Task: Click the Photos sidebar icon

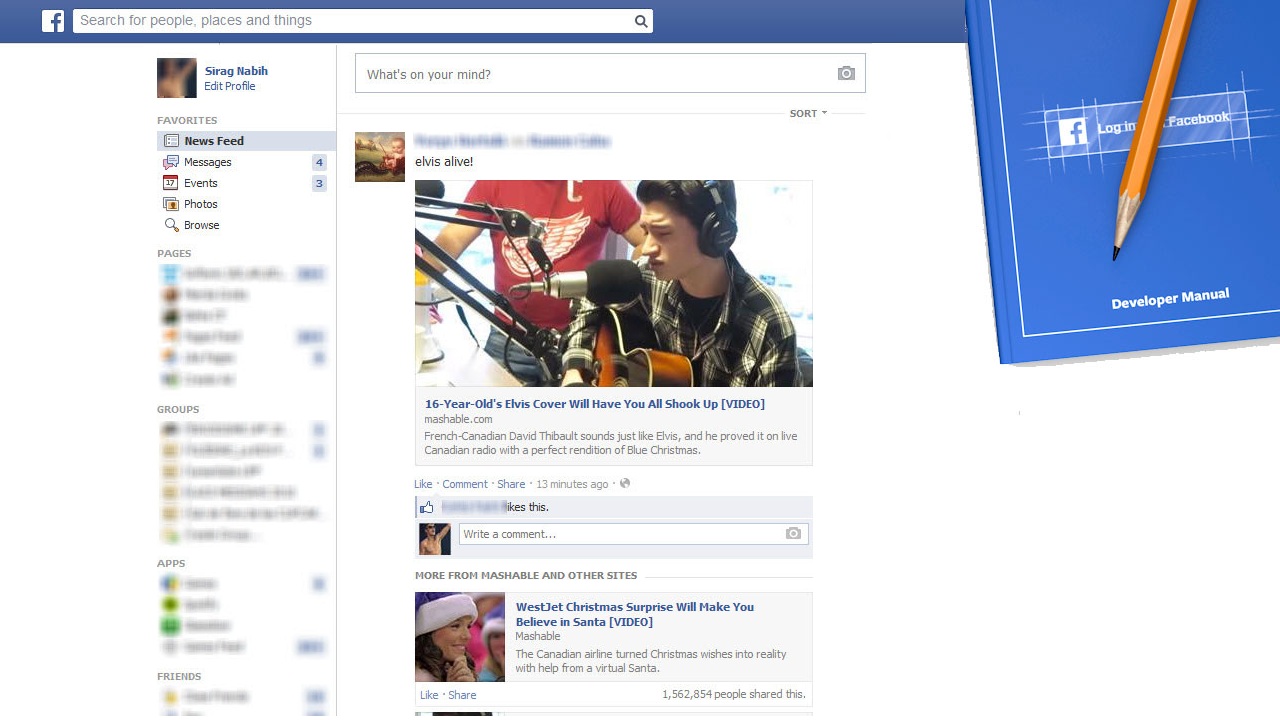Action: point(171,204)
